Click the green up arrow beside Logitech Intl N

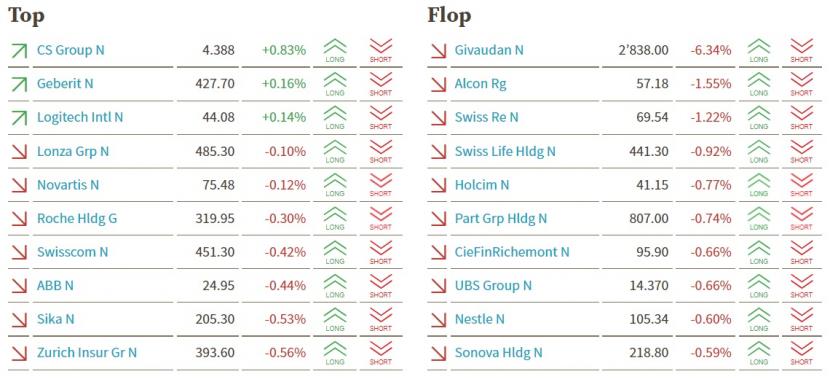pyautogui.click(x=19, y=117)
